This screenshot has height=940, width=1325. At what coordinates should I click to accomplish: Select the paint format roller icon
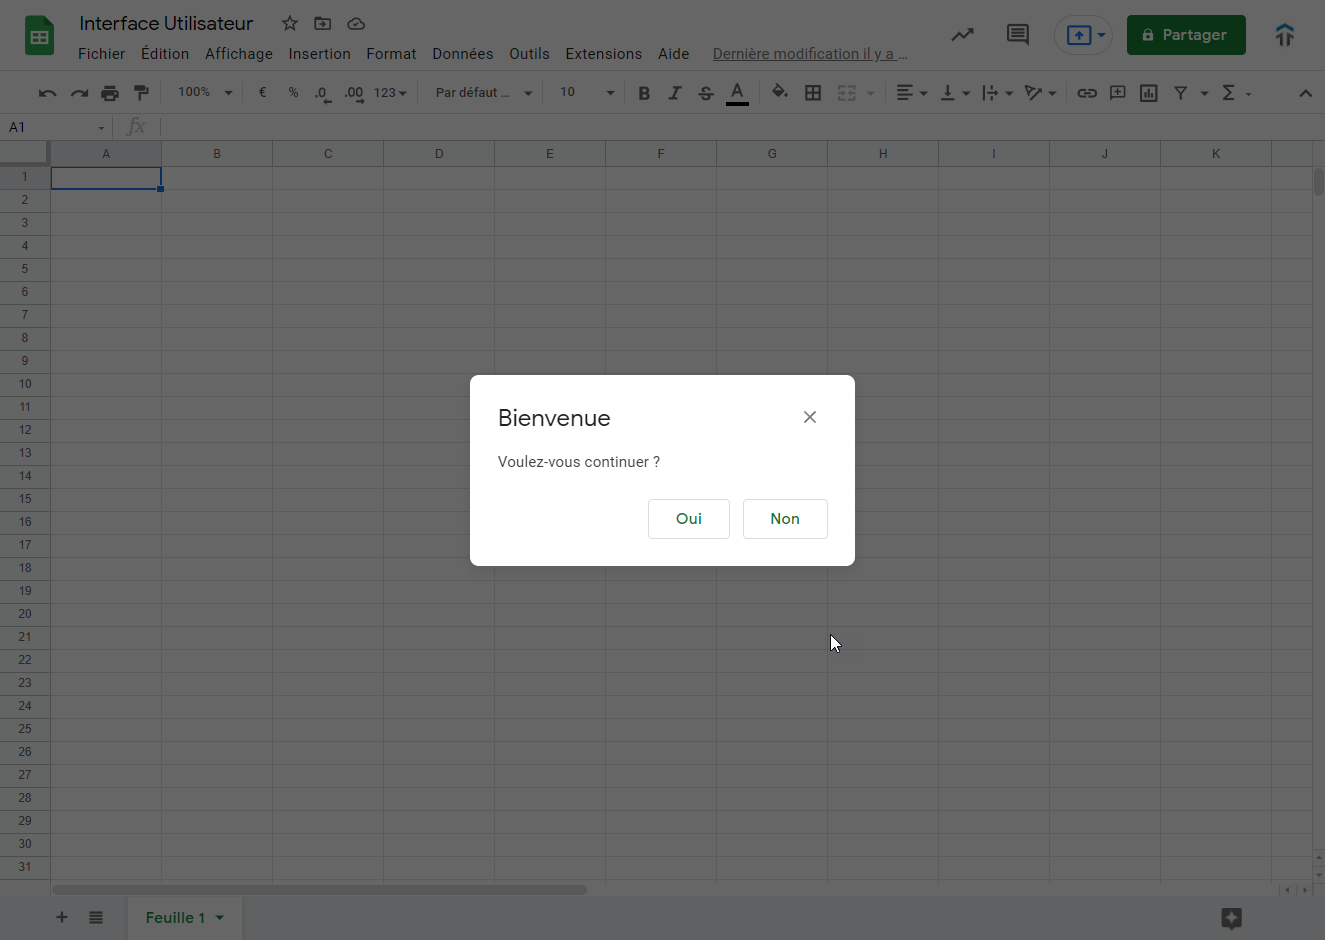[141, 93]
